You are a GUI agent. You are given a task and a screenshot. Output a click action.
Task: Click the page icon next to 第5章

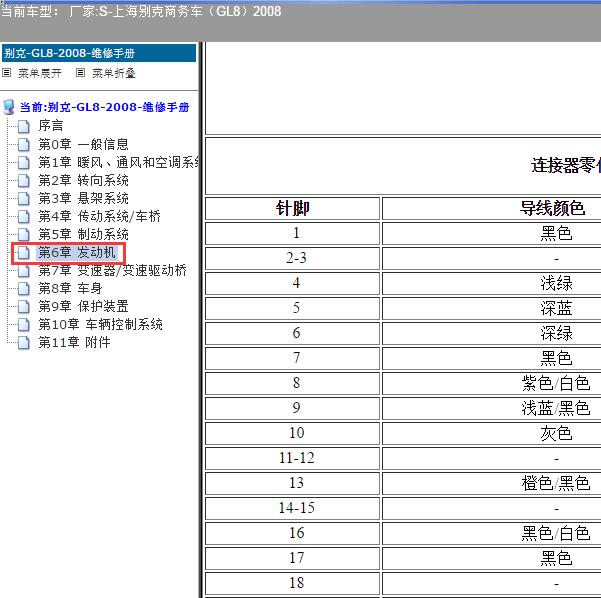[24, 234]
